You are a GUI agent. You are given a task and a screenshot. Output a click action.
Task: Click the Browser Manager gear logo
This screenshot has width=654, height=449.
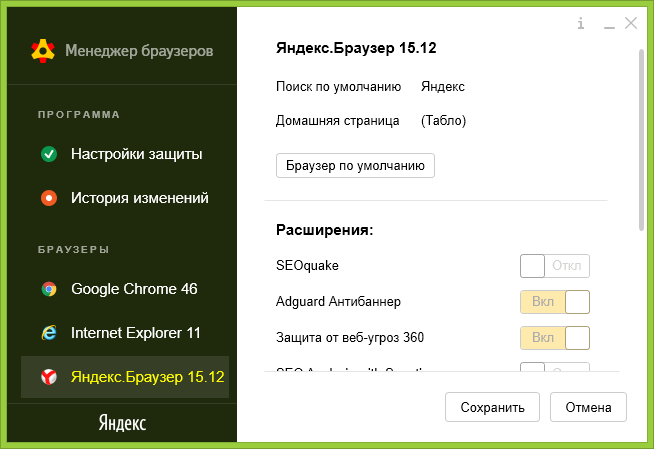(43, 51)
